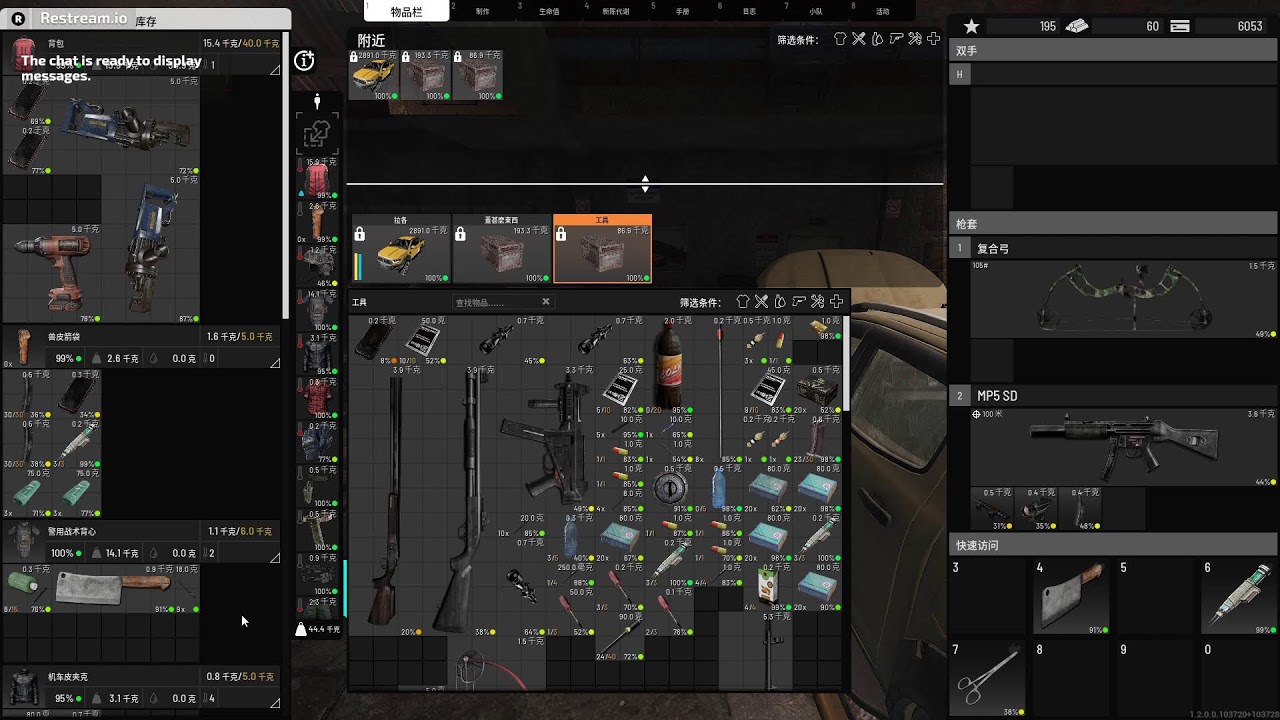This screenshot has width=1280, height=720.
Task: Open the 工具 crate container
Action: (602, 249)
